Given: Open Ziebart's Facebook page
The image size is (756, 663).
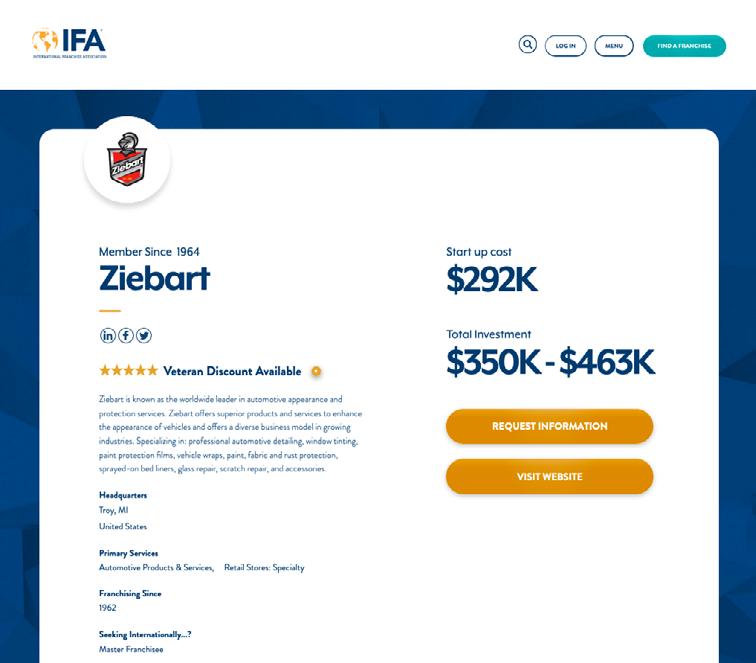Looking at the screenshot, I should pos(126,335).
